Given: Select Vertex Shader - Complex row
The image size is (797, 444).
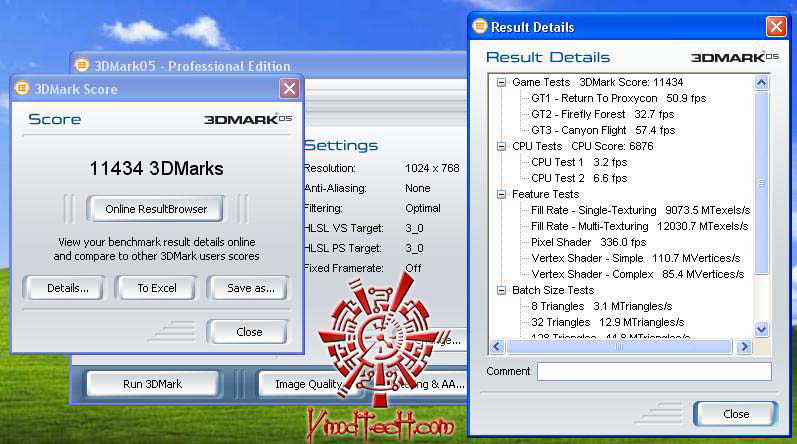Looking at the screenshot, I should click(637, 274).
